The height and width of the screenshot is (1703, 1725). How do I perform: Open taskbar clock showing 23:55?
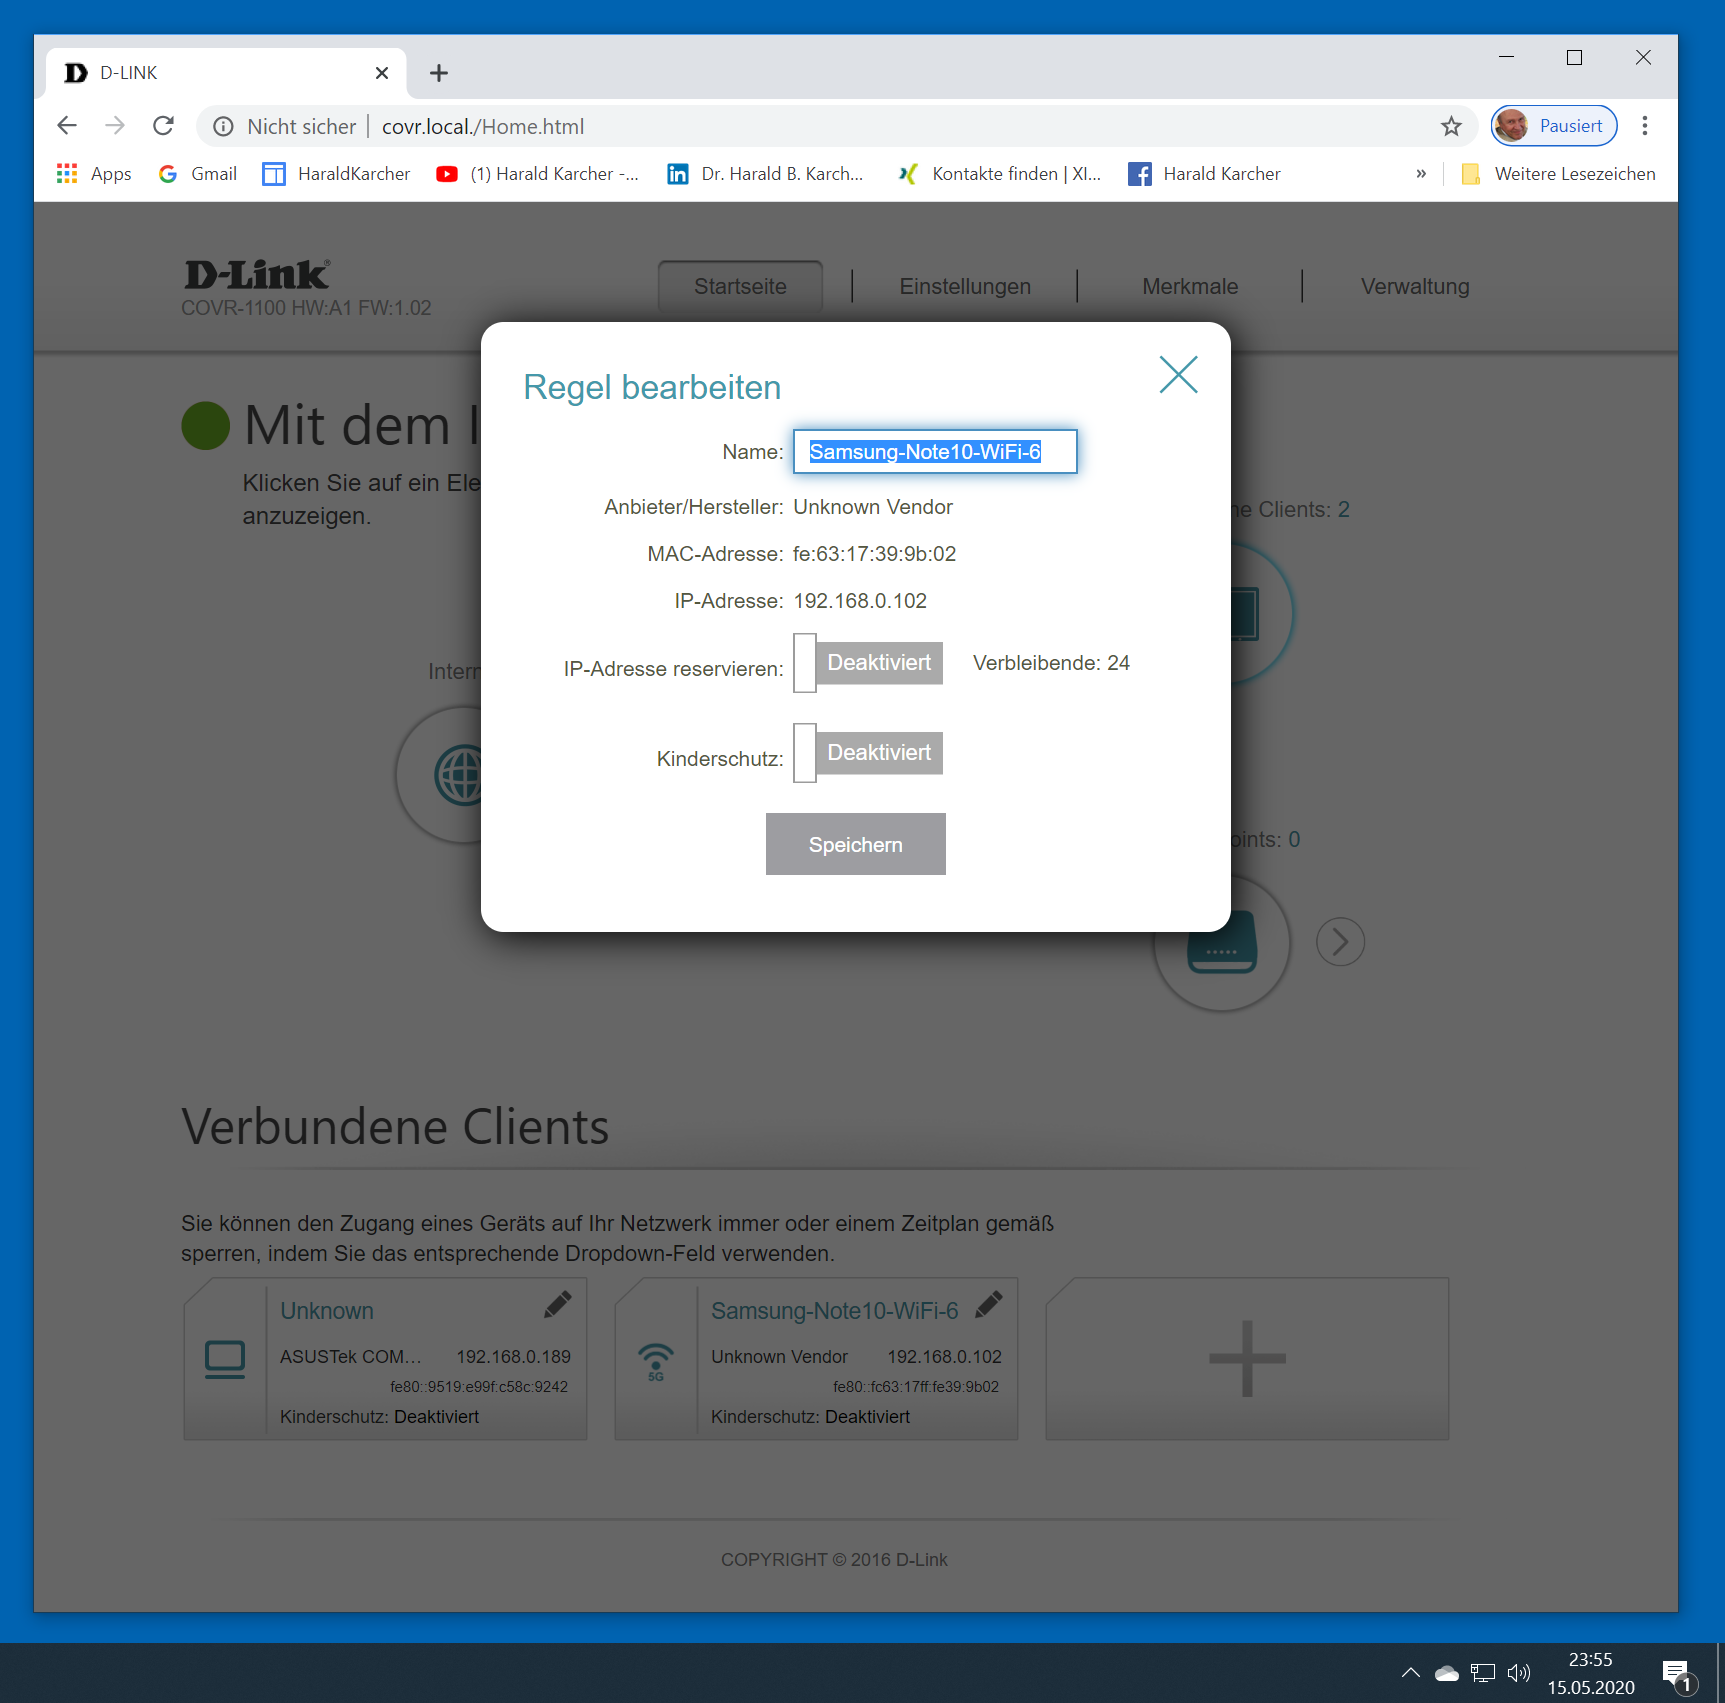1591,1673
